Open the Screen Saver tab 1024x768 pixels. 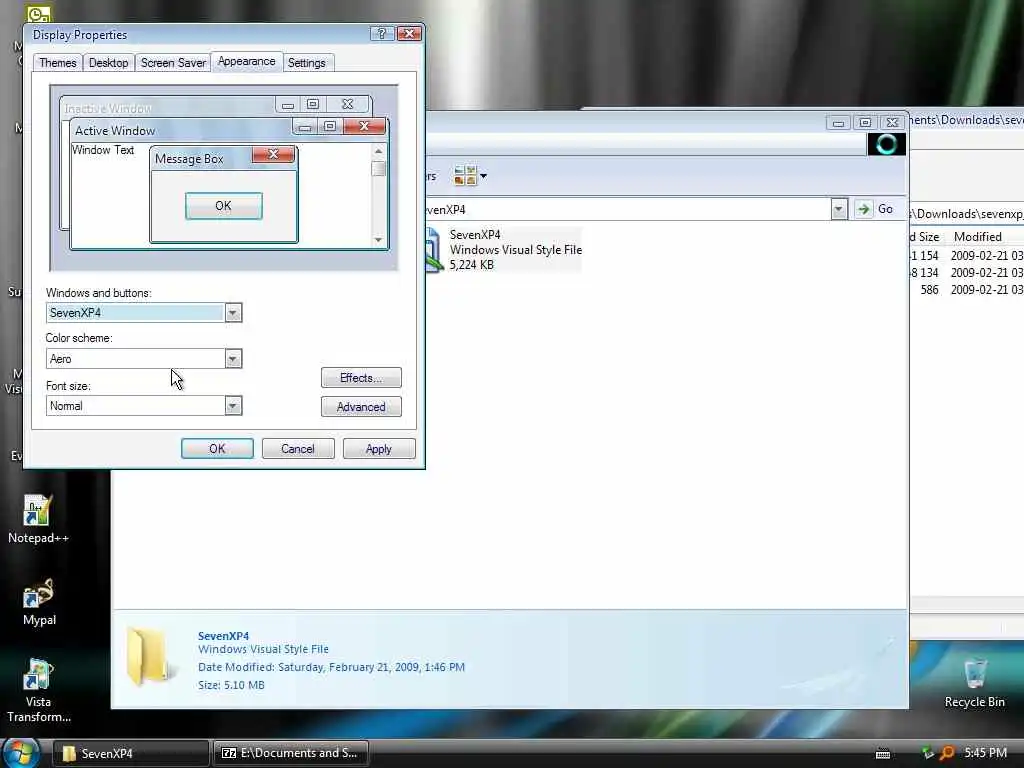click(173, 63)
